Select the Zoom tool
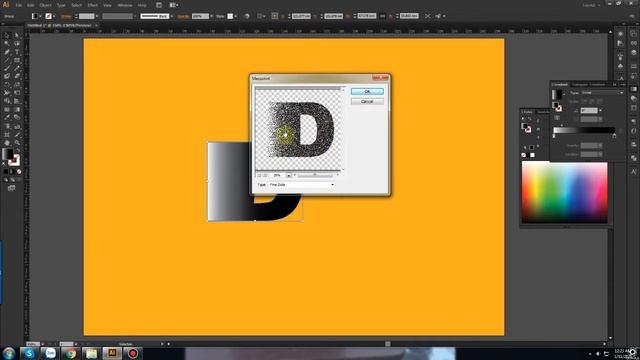 [x=17, y=143]
